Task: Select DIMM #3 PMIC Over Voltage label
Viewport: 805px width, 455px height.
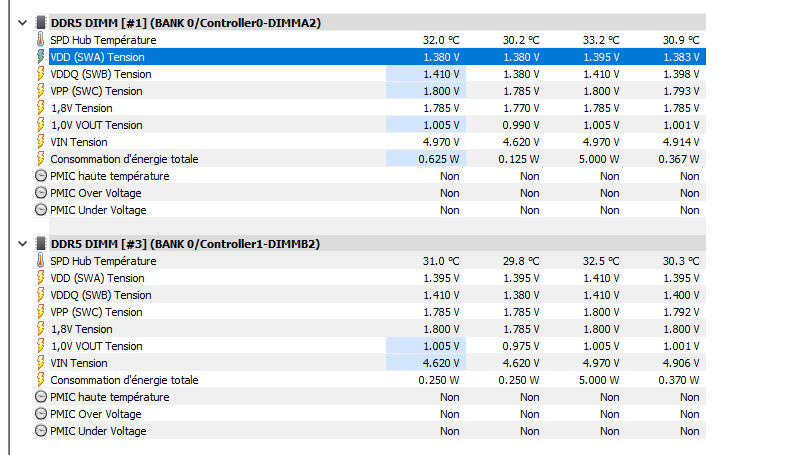Action: 96,414
